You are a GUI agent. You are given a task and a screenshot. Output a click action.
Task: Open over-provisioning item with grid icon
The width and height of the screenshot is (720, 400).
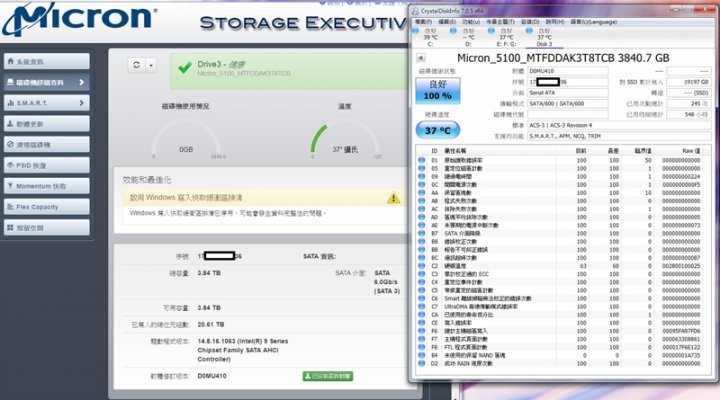(47, 227)
